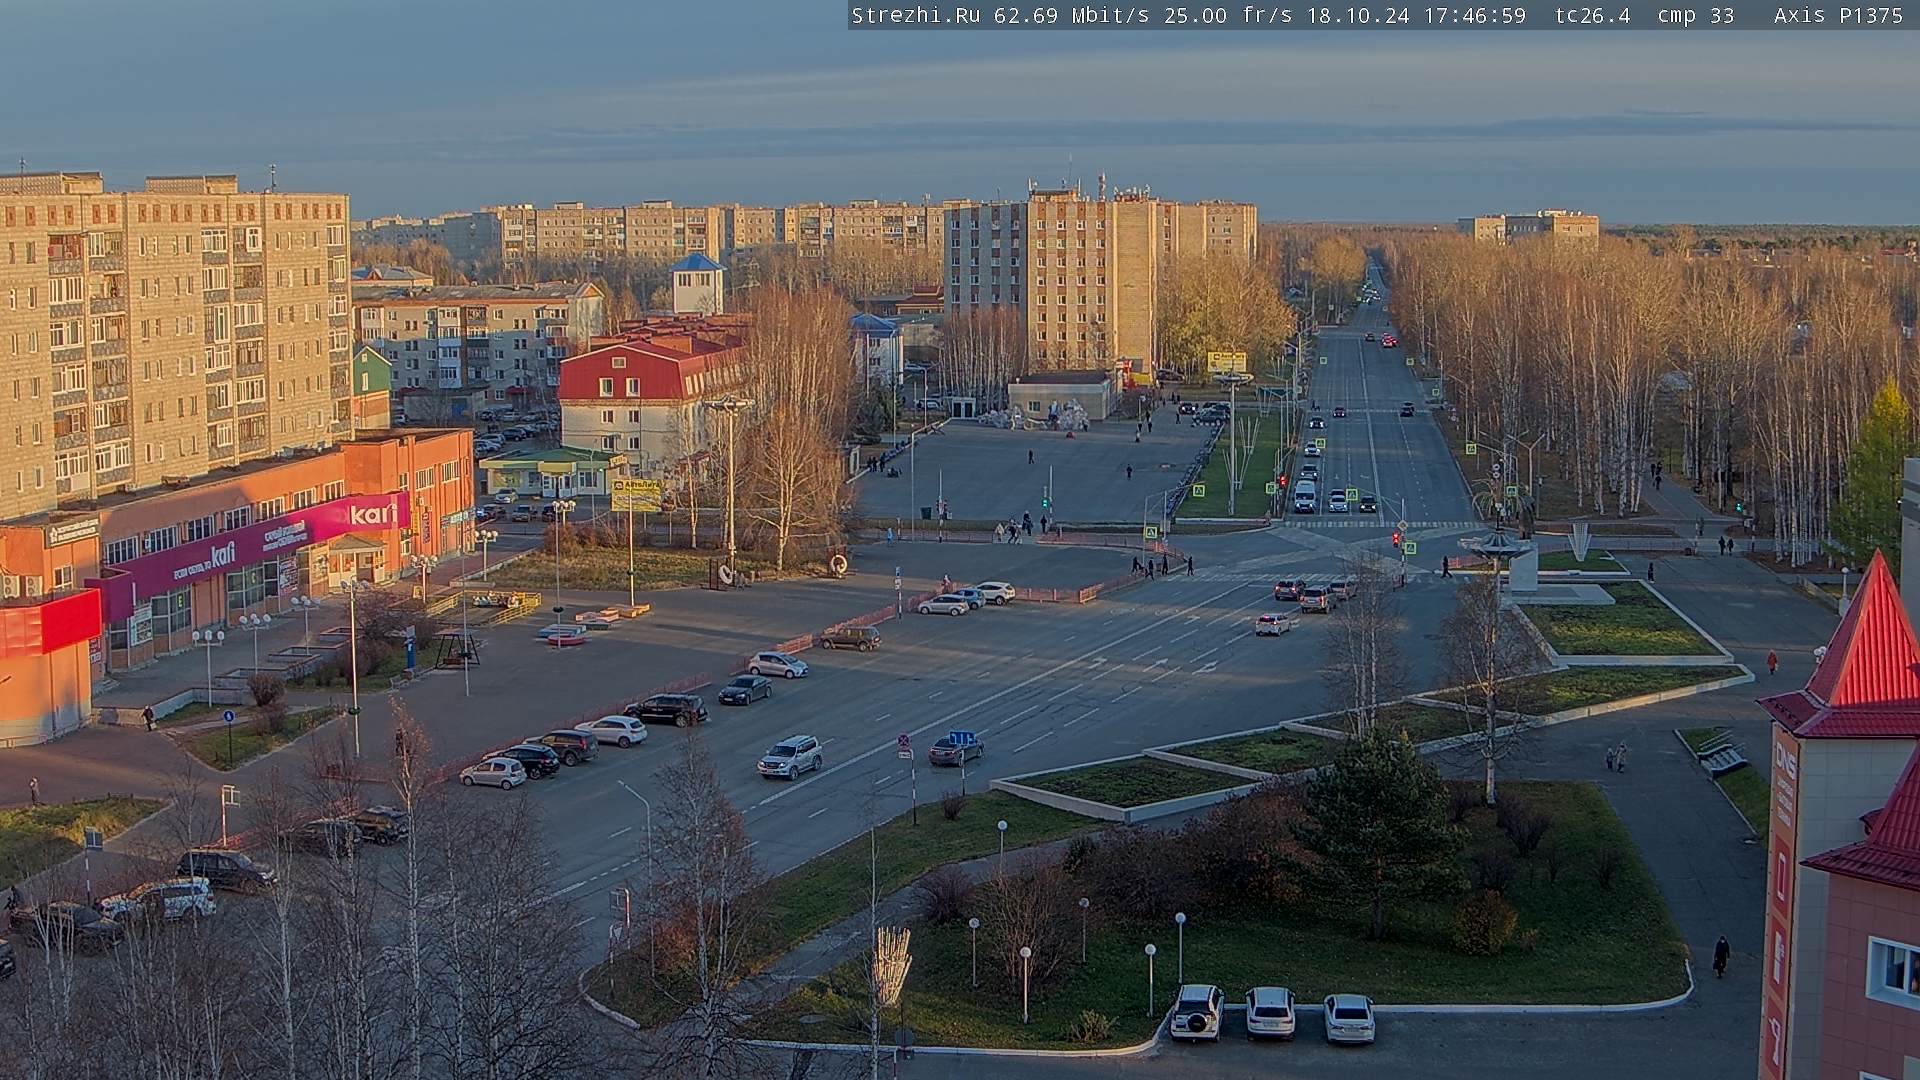The image size is (1920, 1080).
Task: Click the "25.00 fr/s" frame rate value
Action: tap(1227, 15)
